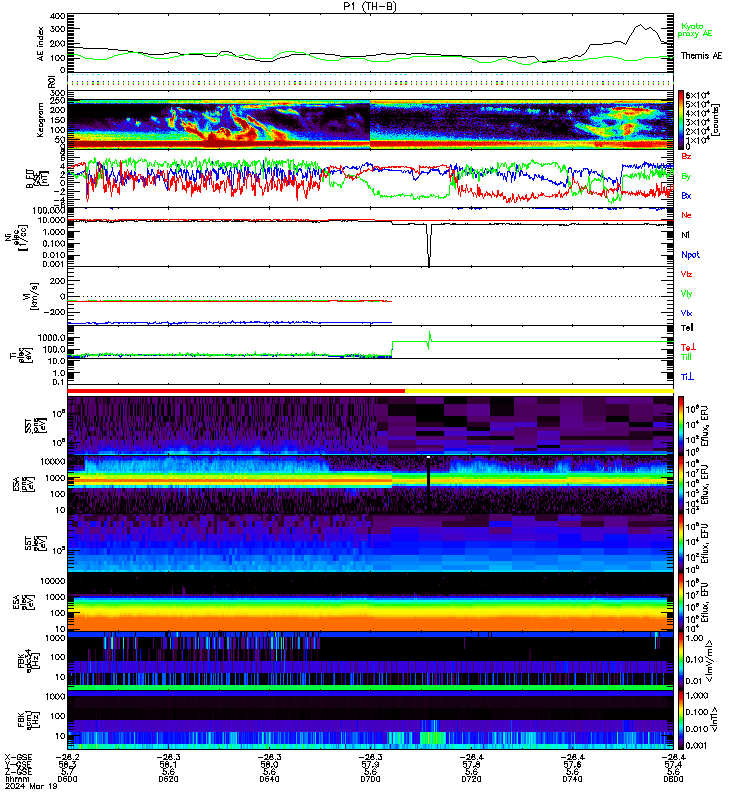750x800 pixels.
Task: Click the blue Ti perpendicular legend label
Action: tap(687, 377)
